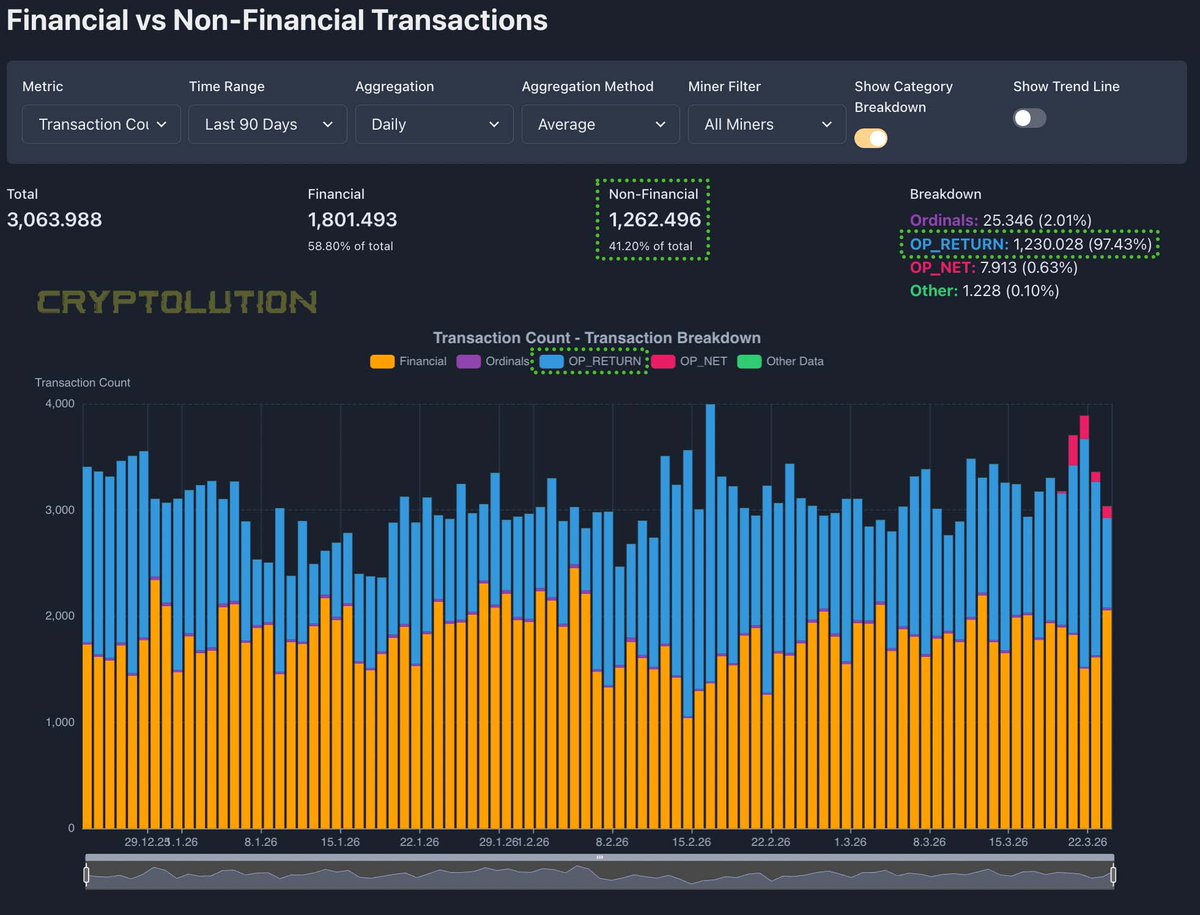
Task: Click the Transaction Count y-axis label
Action: tap(83, 383)
